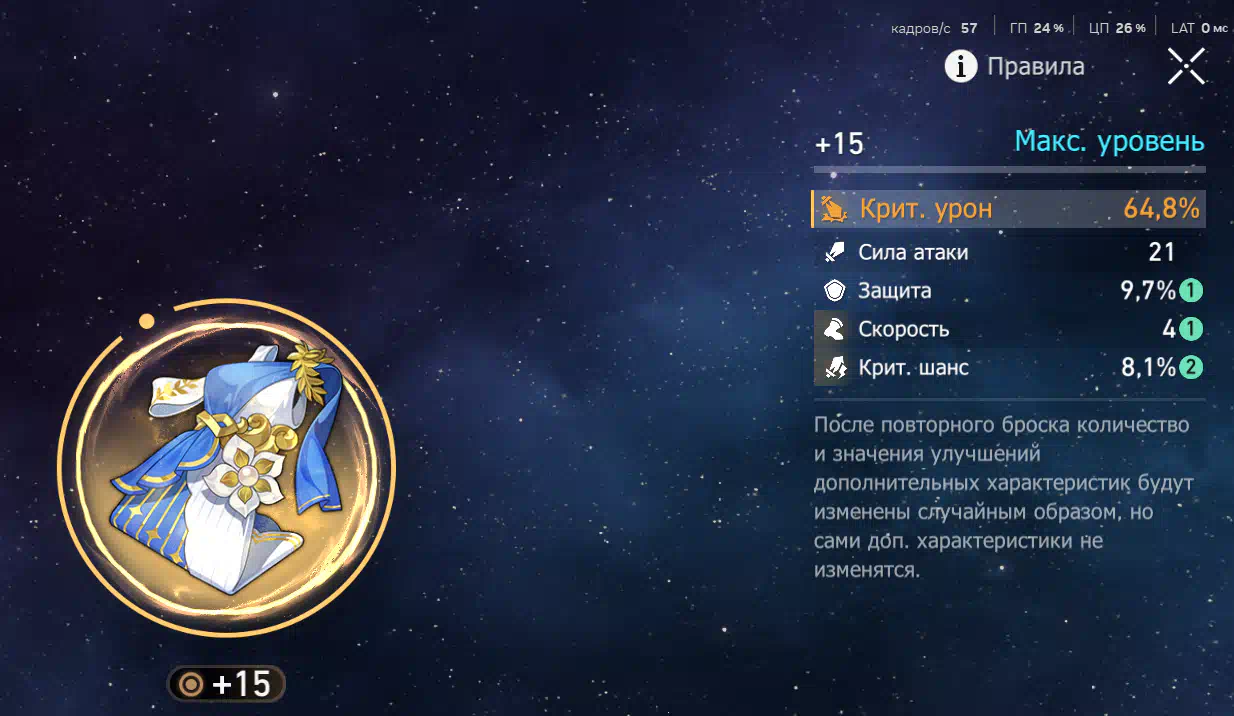Click the +15 level badge under relic
Screen dimensions: 1234x716
226,684
